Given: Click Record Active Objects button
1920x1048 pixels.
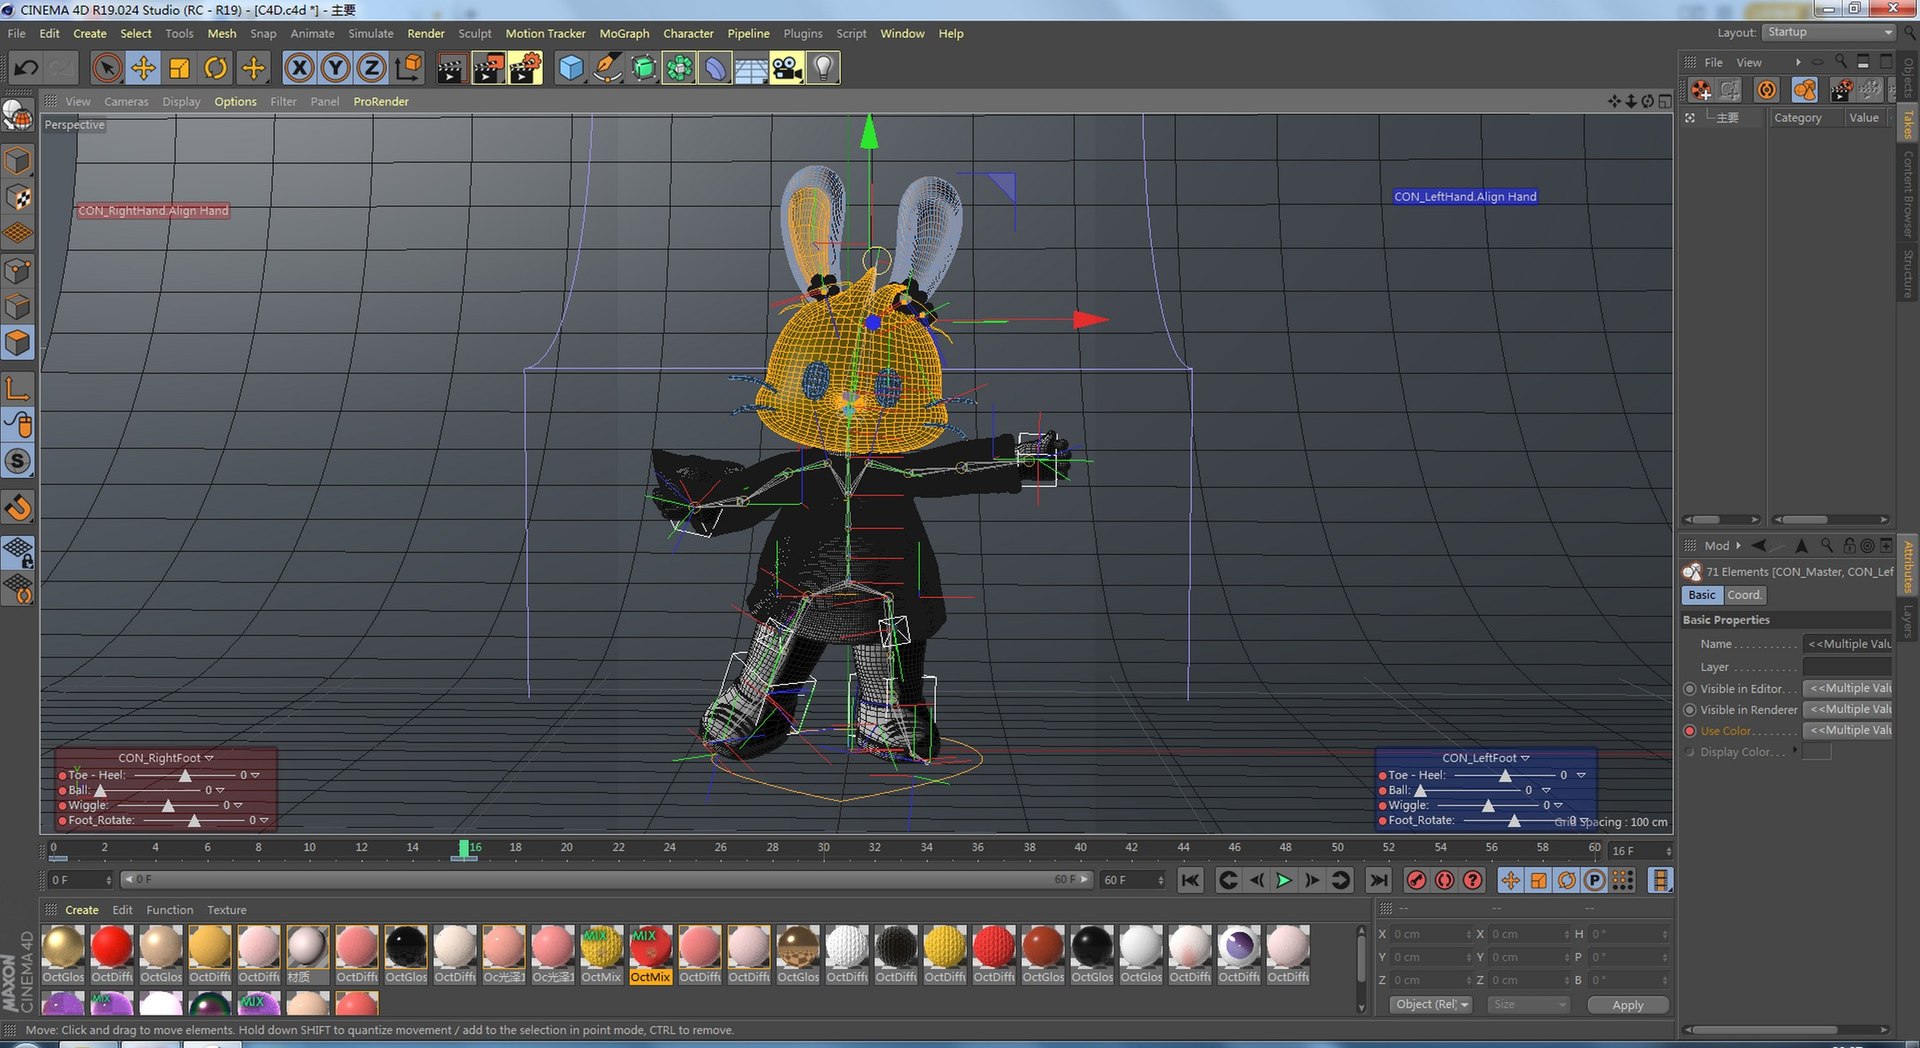Looking at the screenshot, I should tap(1416, 880).
